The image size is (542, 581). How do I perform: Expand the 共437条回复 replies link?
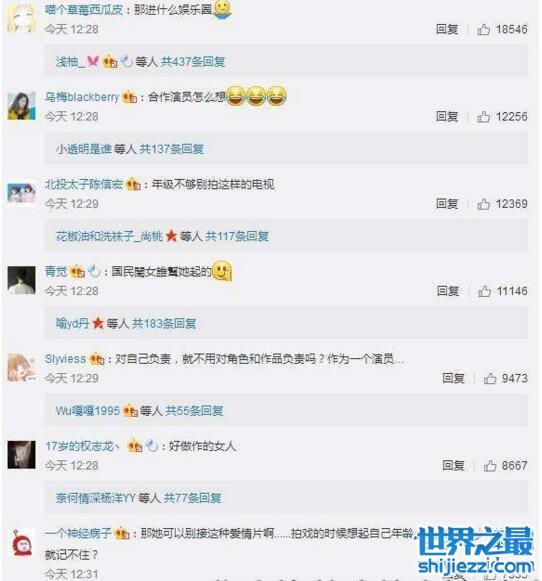pyautogui.click(x=193, y=62)
